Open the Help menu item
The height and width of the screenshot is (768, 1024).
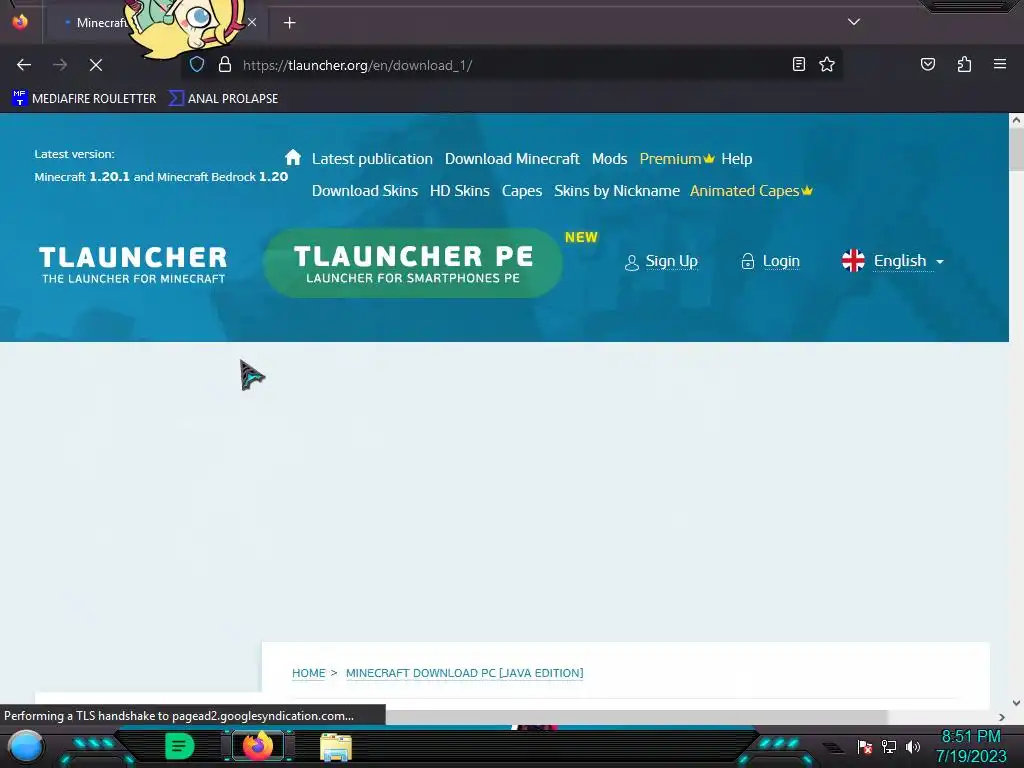pos(737,159)
